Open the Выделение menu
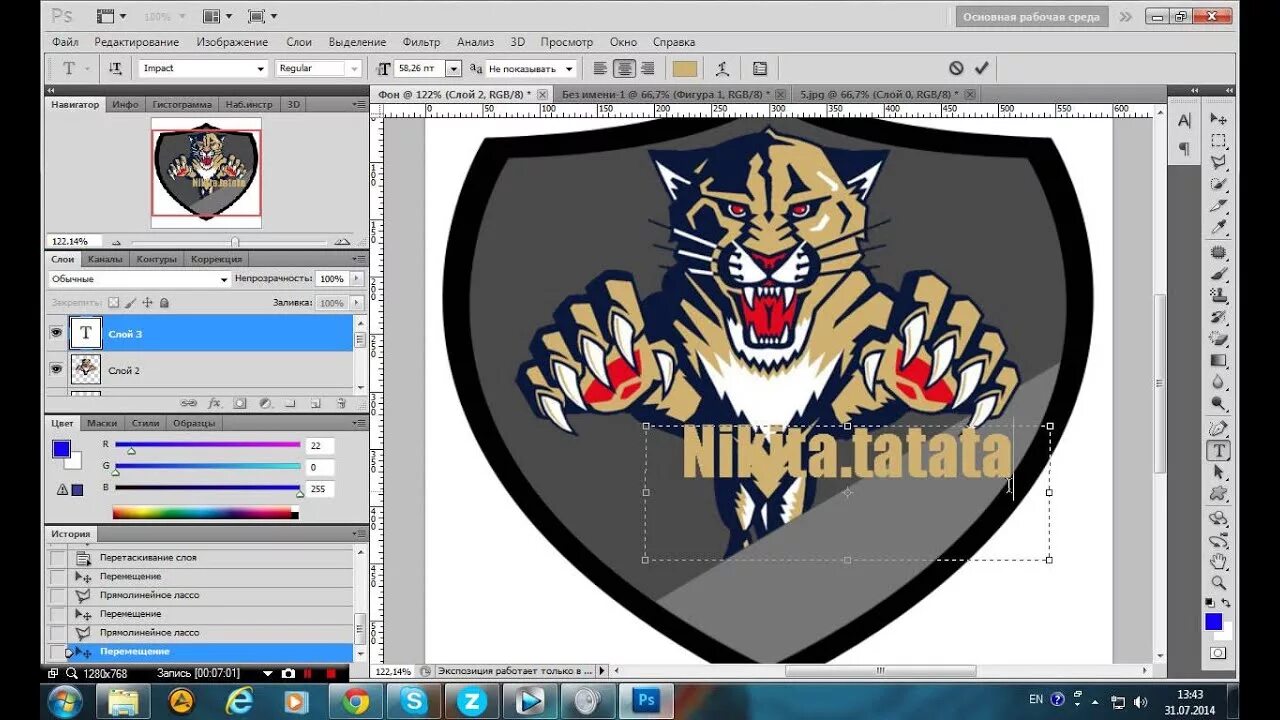Screen dimensions: 1280x720 [357, 42]
